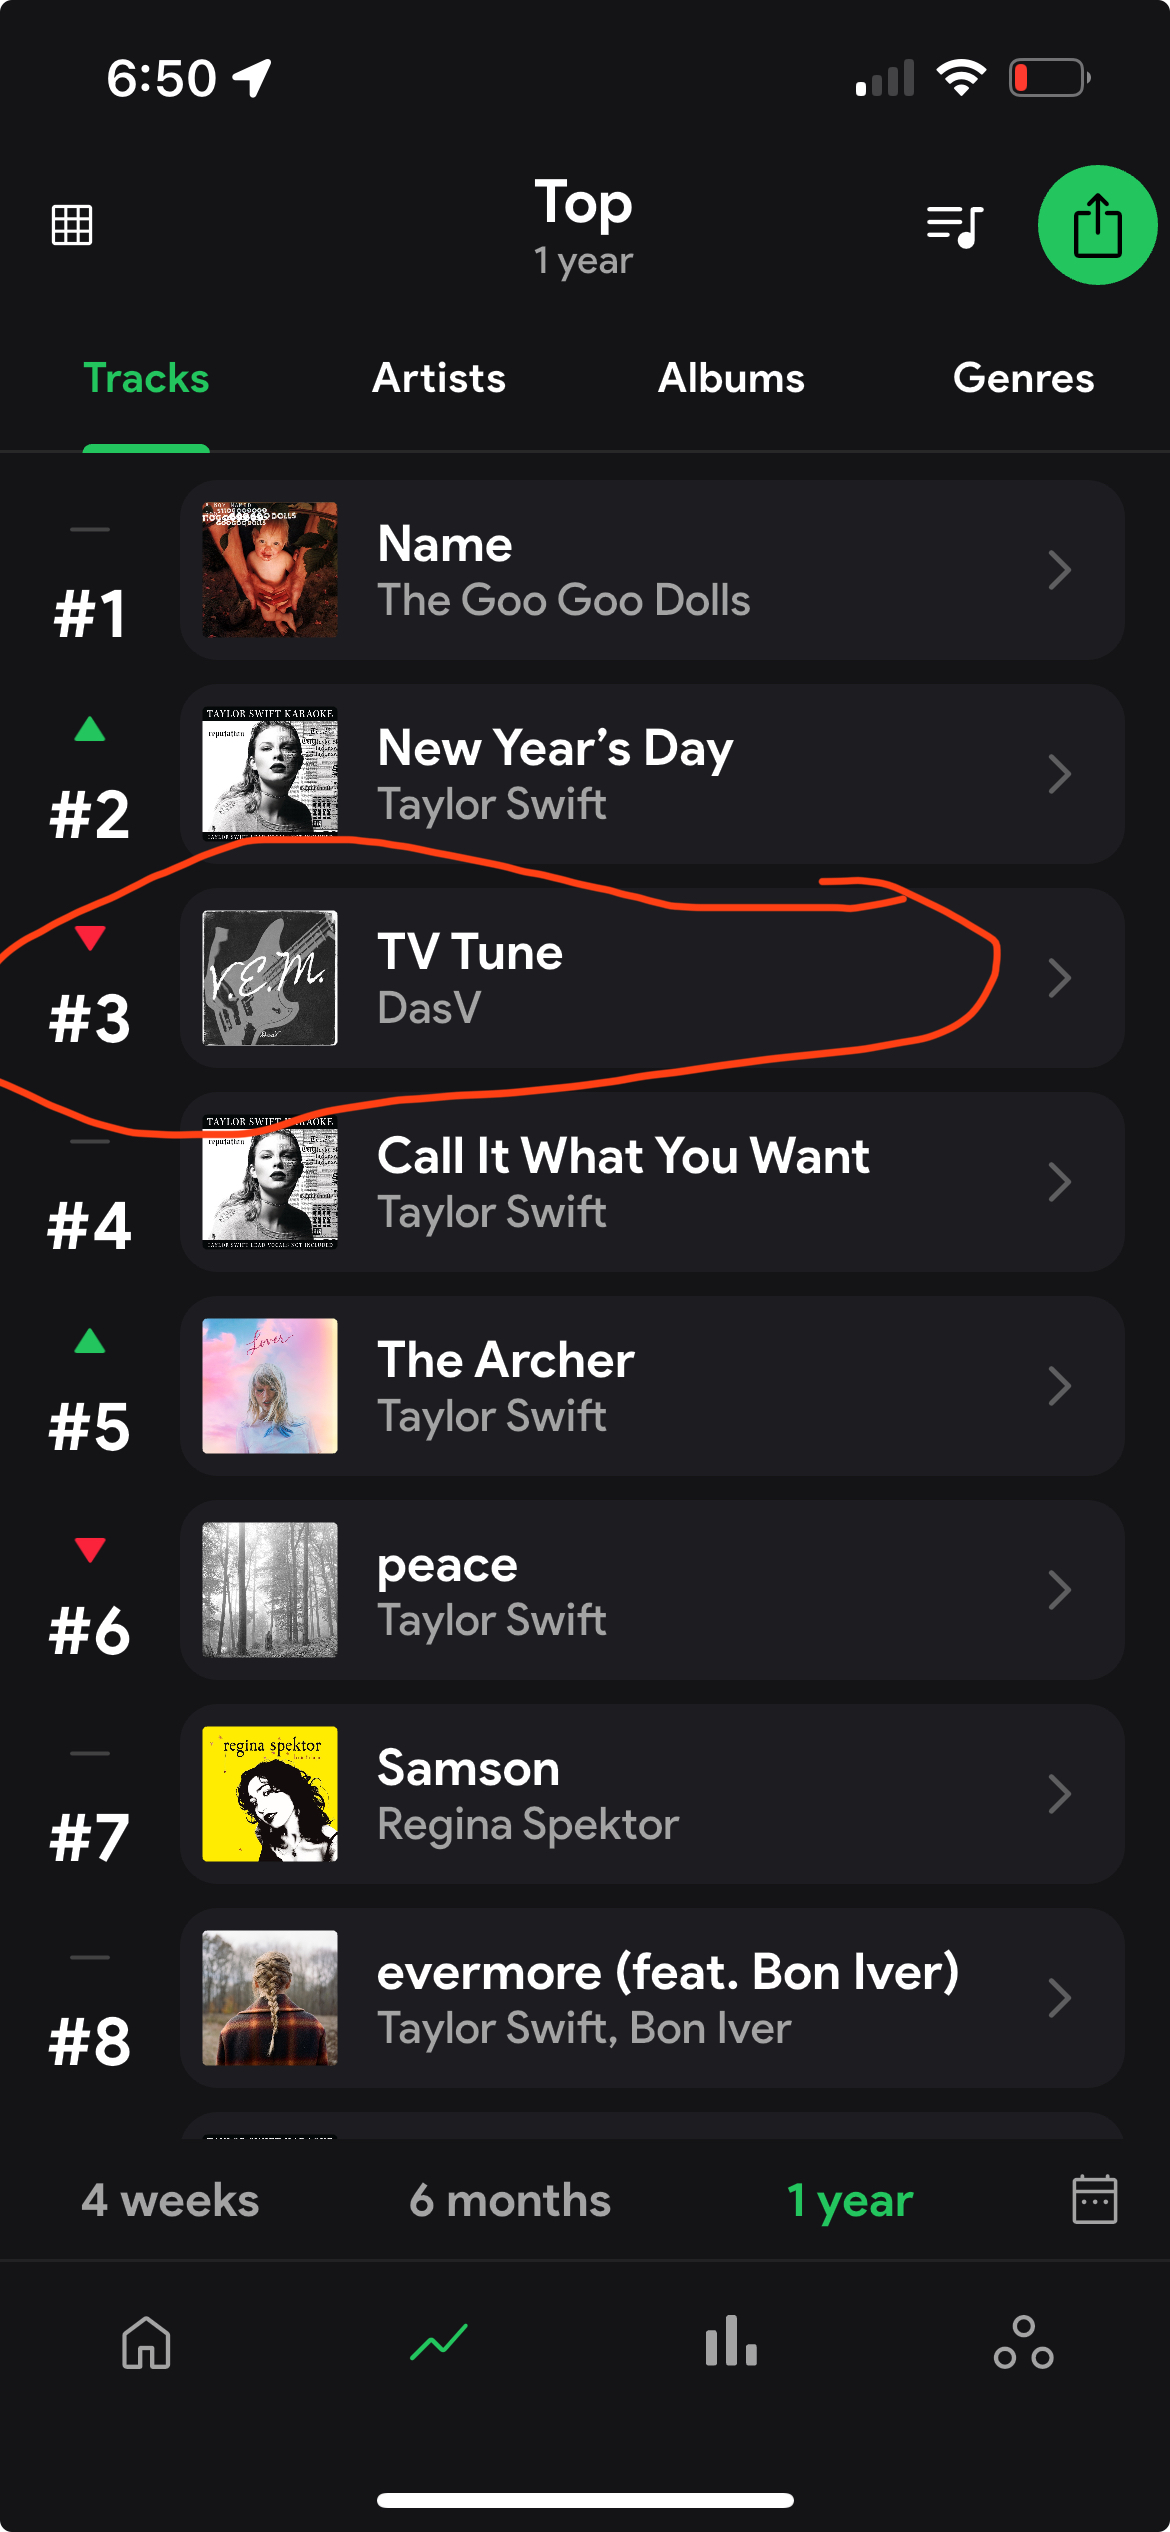Switch time range to 4 weeks
Viewport: 1170px width, 2532px height.
(170, 2200)
